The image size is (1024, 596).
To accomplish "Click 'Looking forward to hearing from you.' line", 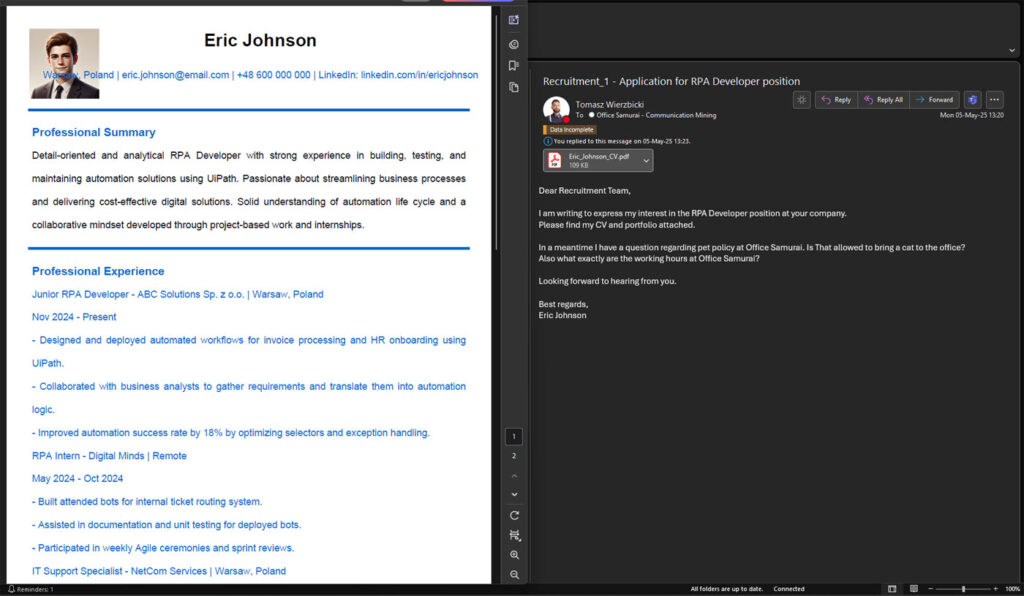I will click(x=607, y=281).
